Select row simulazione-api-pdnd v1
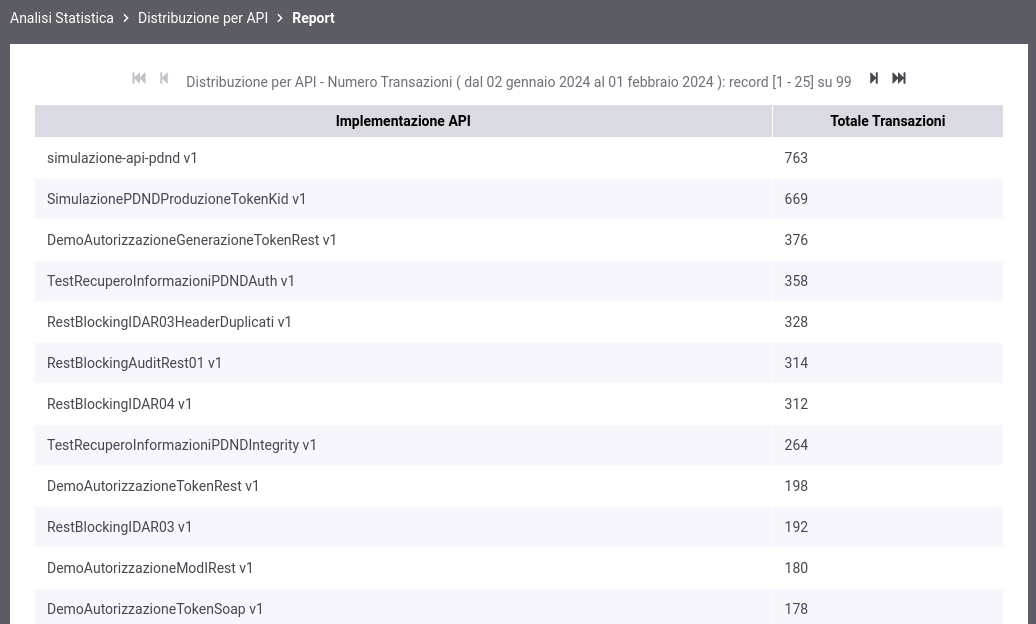This screenshot has width=1036, height=624. [519, 158]
